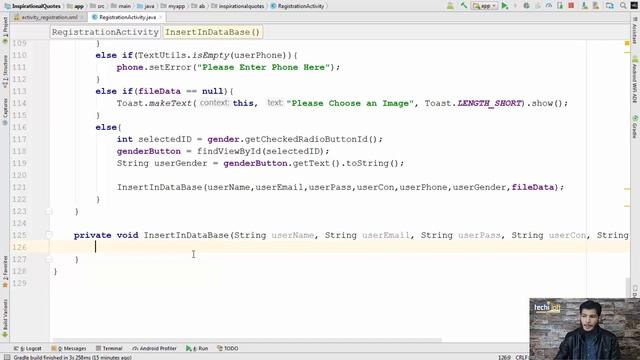Click the inspirationalquotes package breadcrumb
This screenshot has height=360, width=640.
tap(239, 6)
